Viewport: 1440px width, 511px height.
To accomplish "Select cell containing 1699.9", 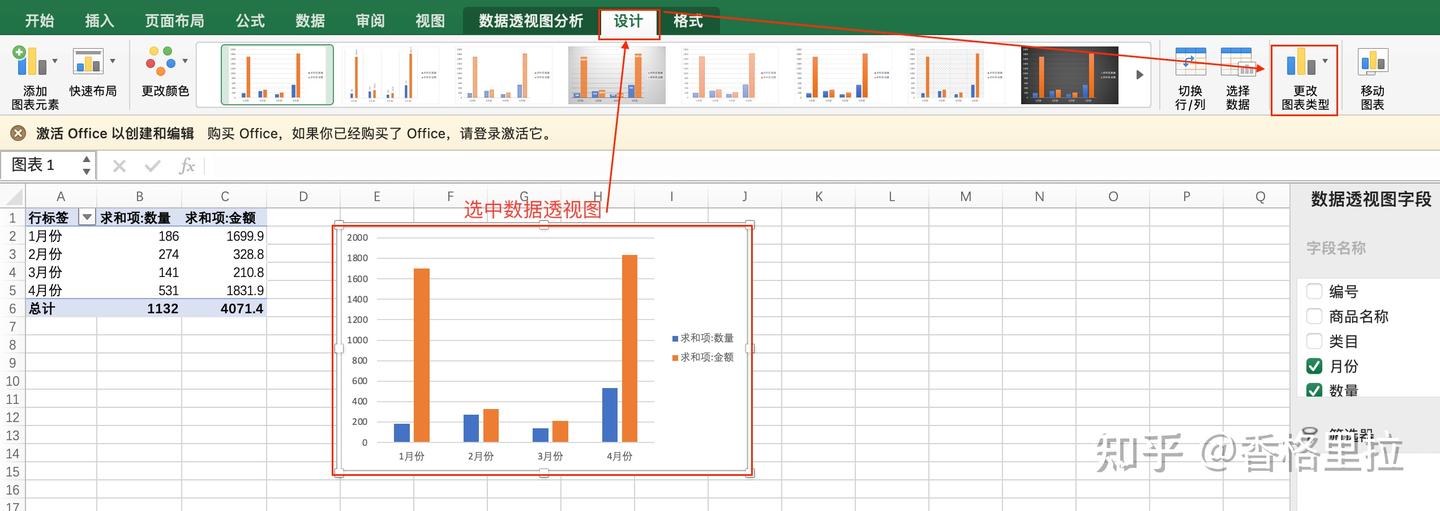I will click(224, 236).
